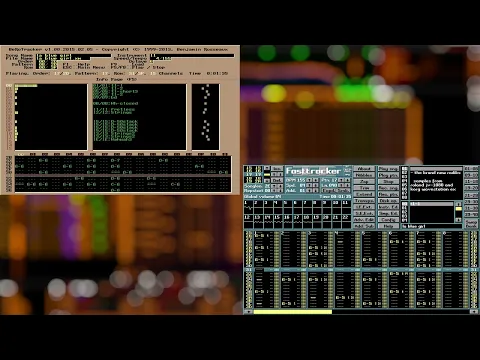Decrease Ptn. number with down arrow

[348, 180]
